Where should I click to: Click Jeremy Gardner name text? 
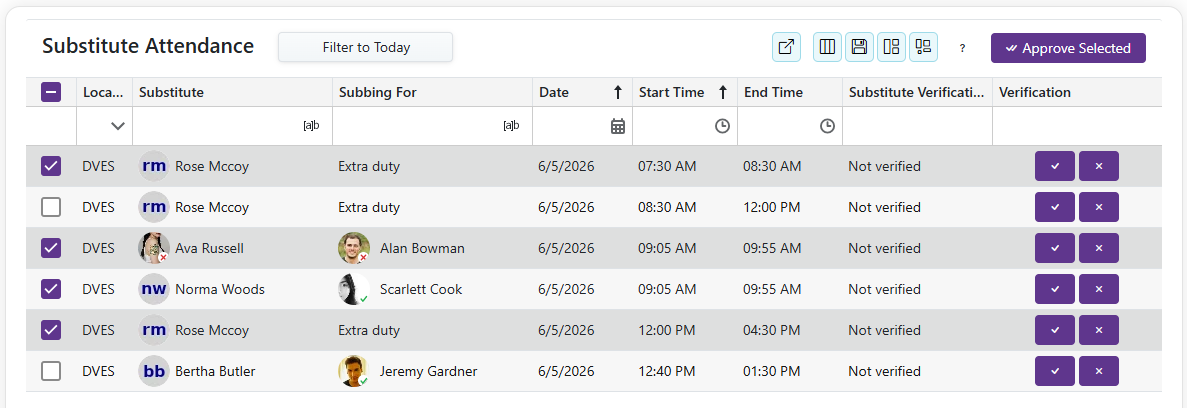click(x=428, y=372)
